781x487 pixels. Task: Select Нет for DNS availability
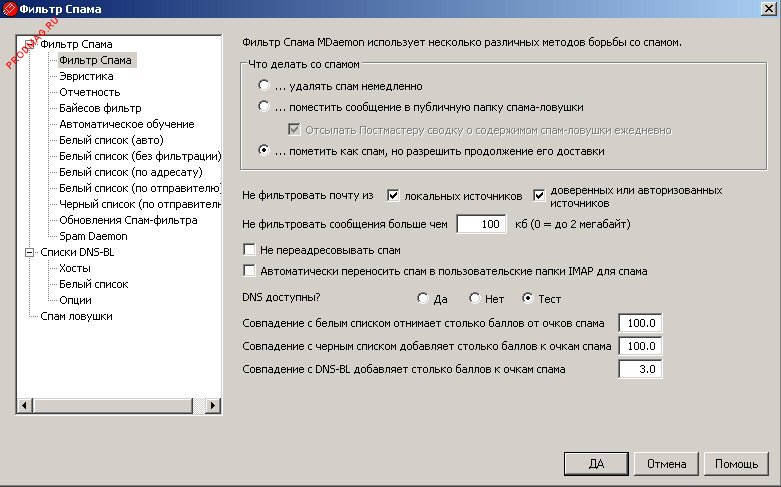tap(474, 299)
